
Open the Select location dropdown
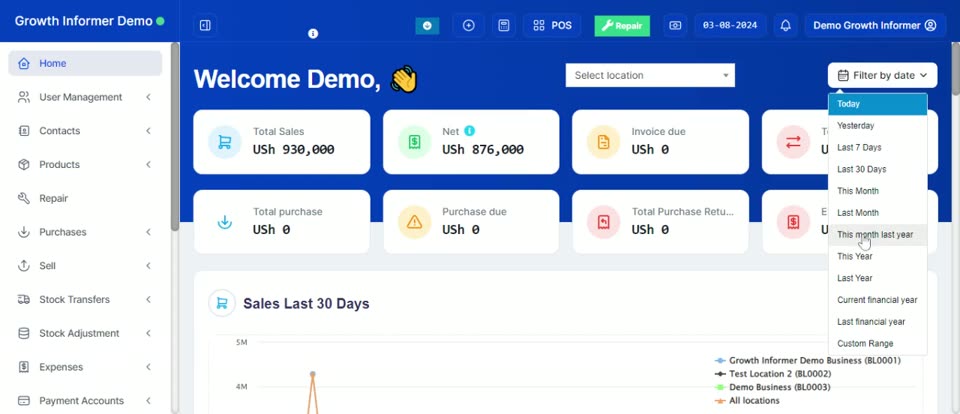[x=650, y=75]
